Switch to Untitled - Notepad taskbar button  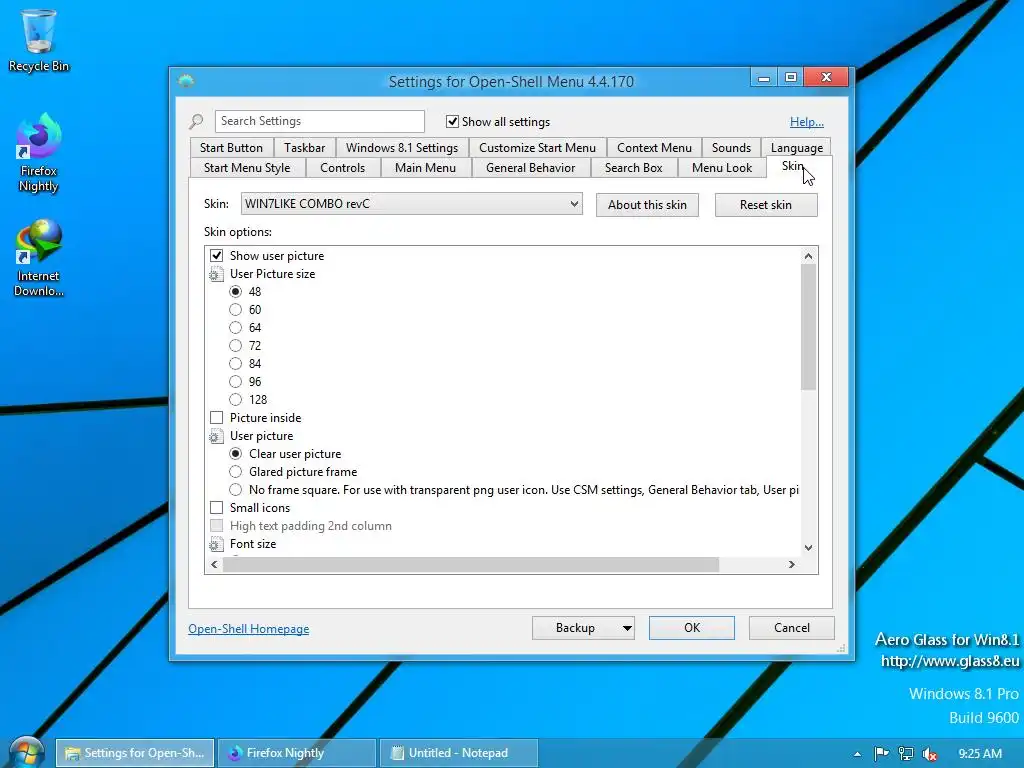click(x=458, y=753)
